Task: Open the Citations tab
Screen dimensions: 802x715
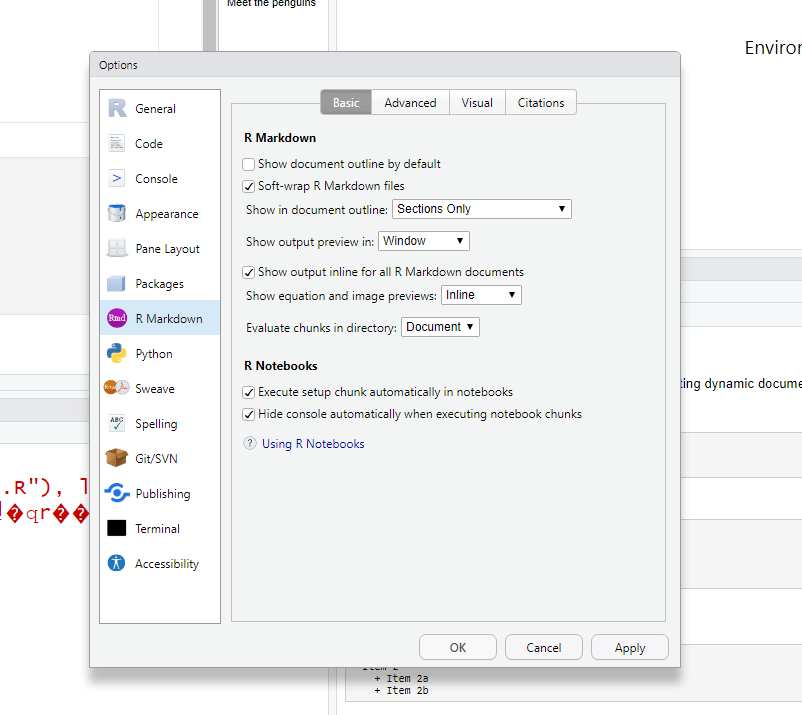Action: (x=541, y=102)
